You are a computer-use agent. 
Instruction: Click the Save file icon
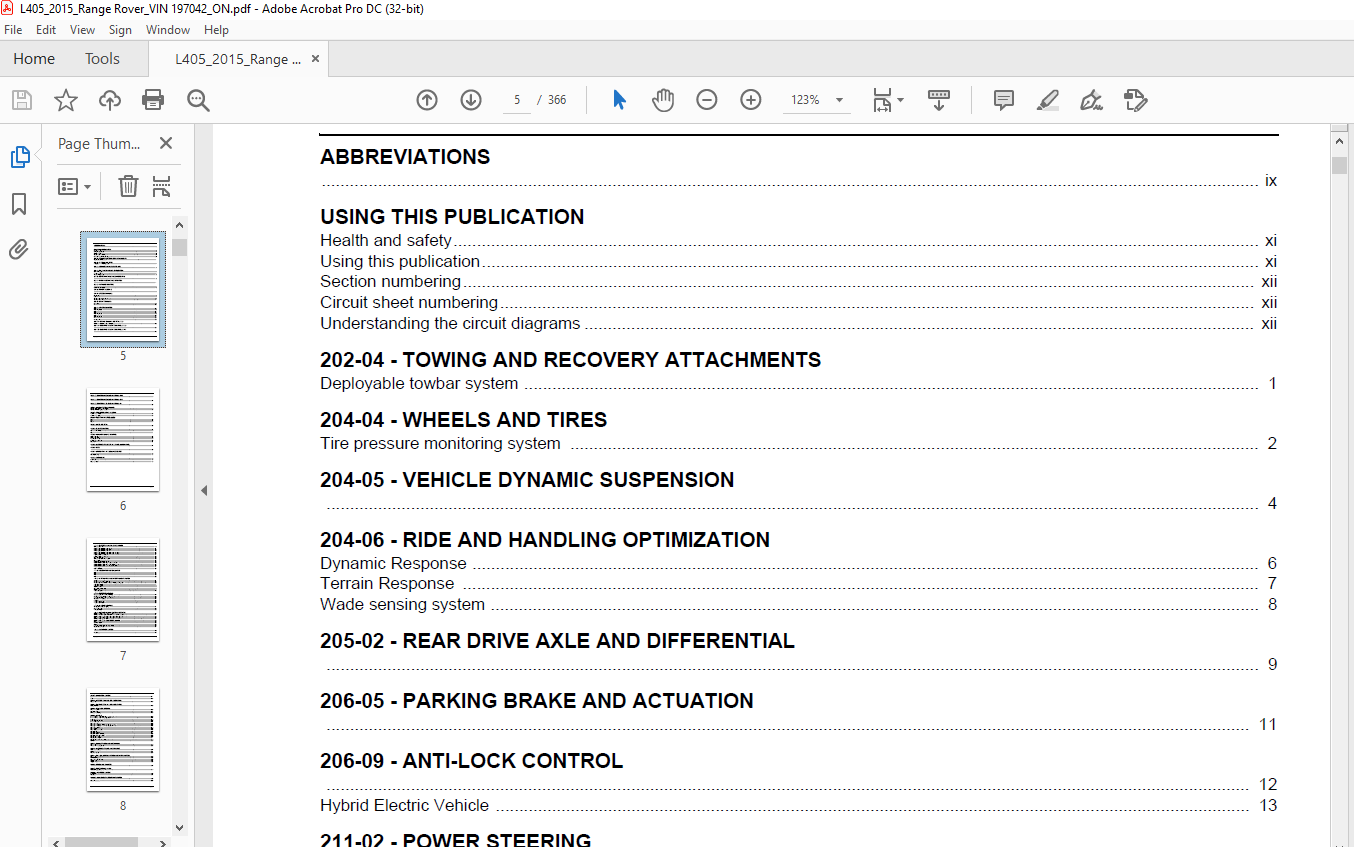click(22, 100)
